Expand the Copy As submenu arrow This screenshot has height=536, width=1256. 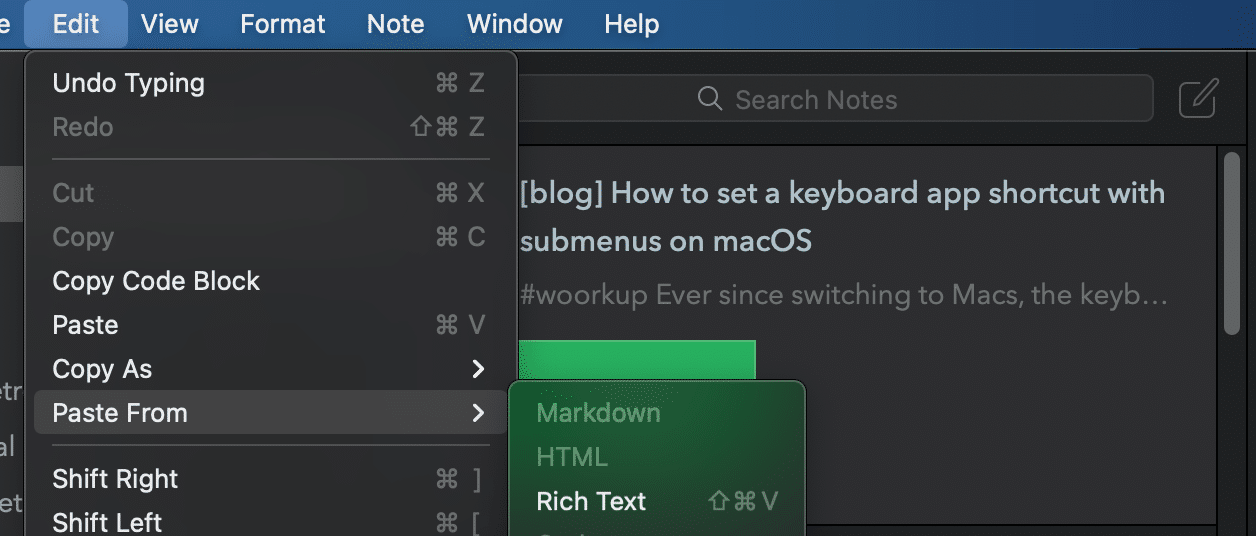click(x=478, y=369)
